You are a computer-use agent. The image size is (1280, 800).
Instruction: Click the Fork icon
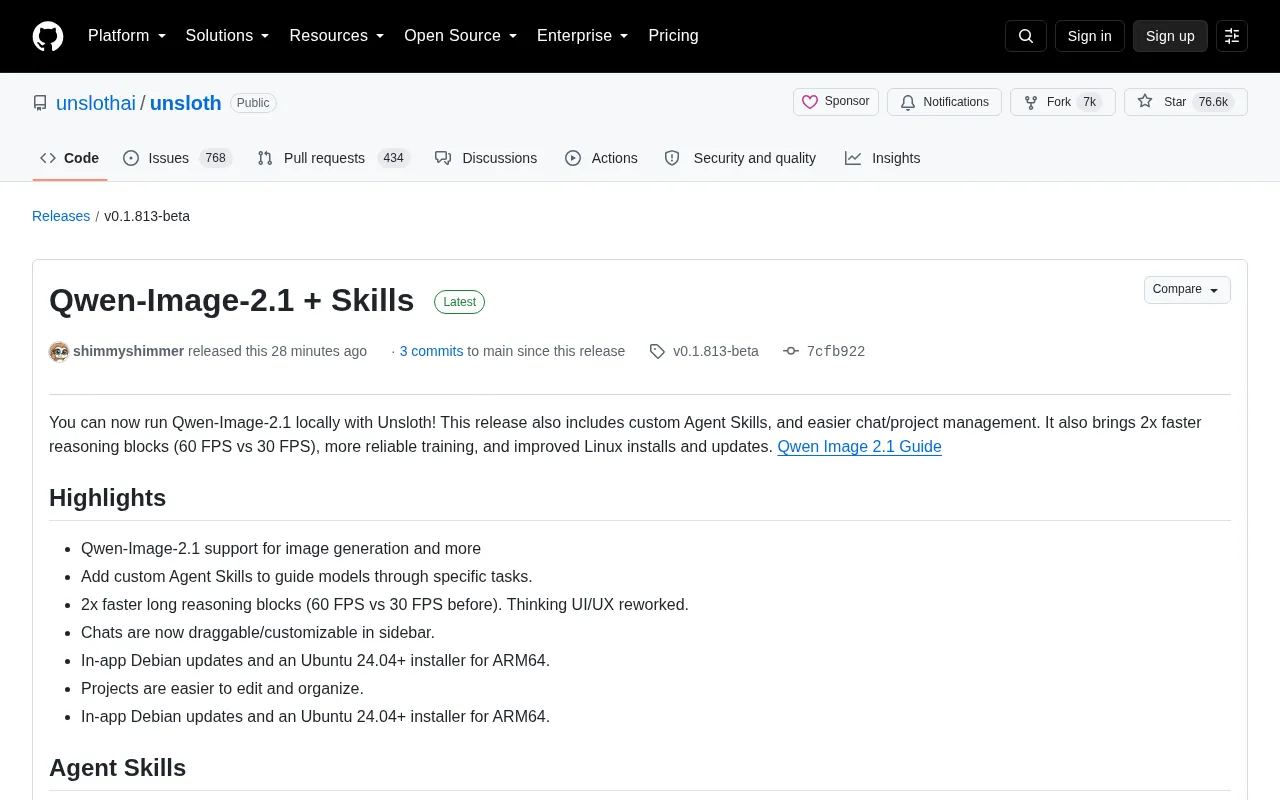pyautogui.click(x=1031, y=102)
